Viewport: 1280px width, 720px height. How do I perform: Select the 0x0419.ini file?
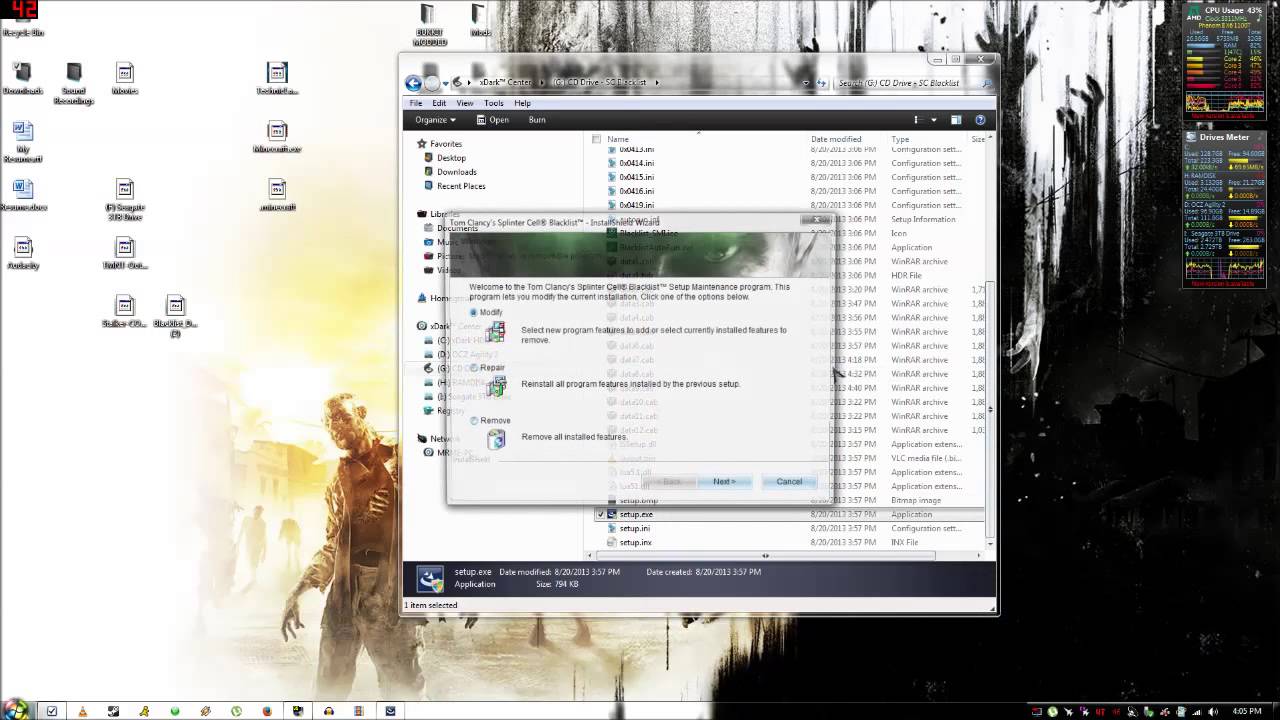636,205
